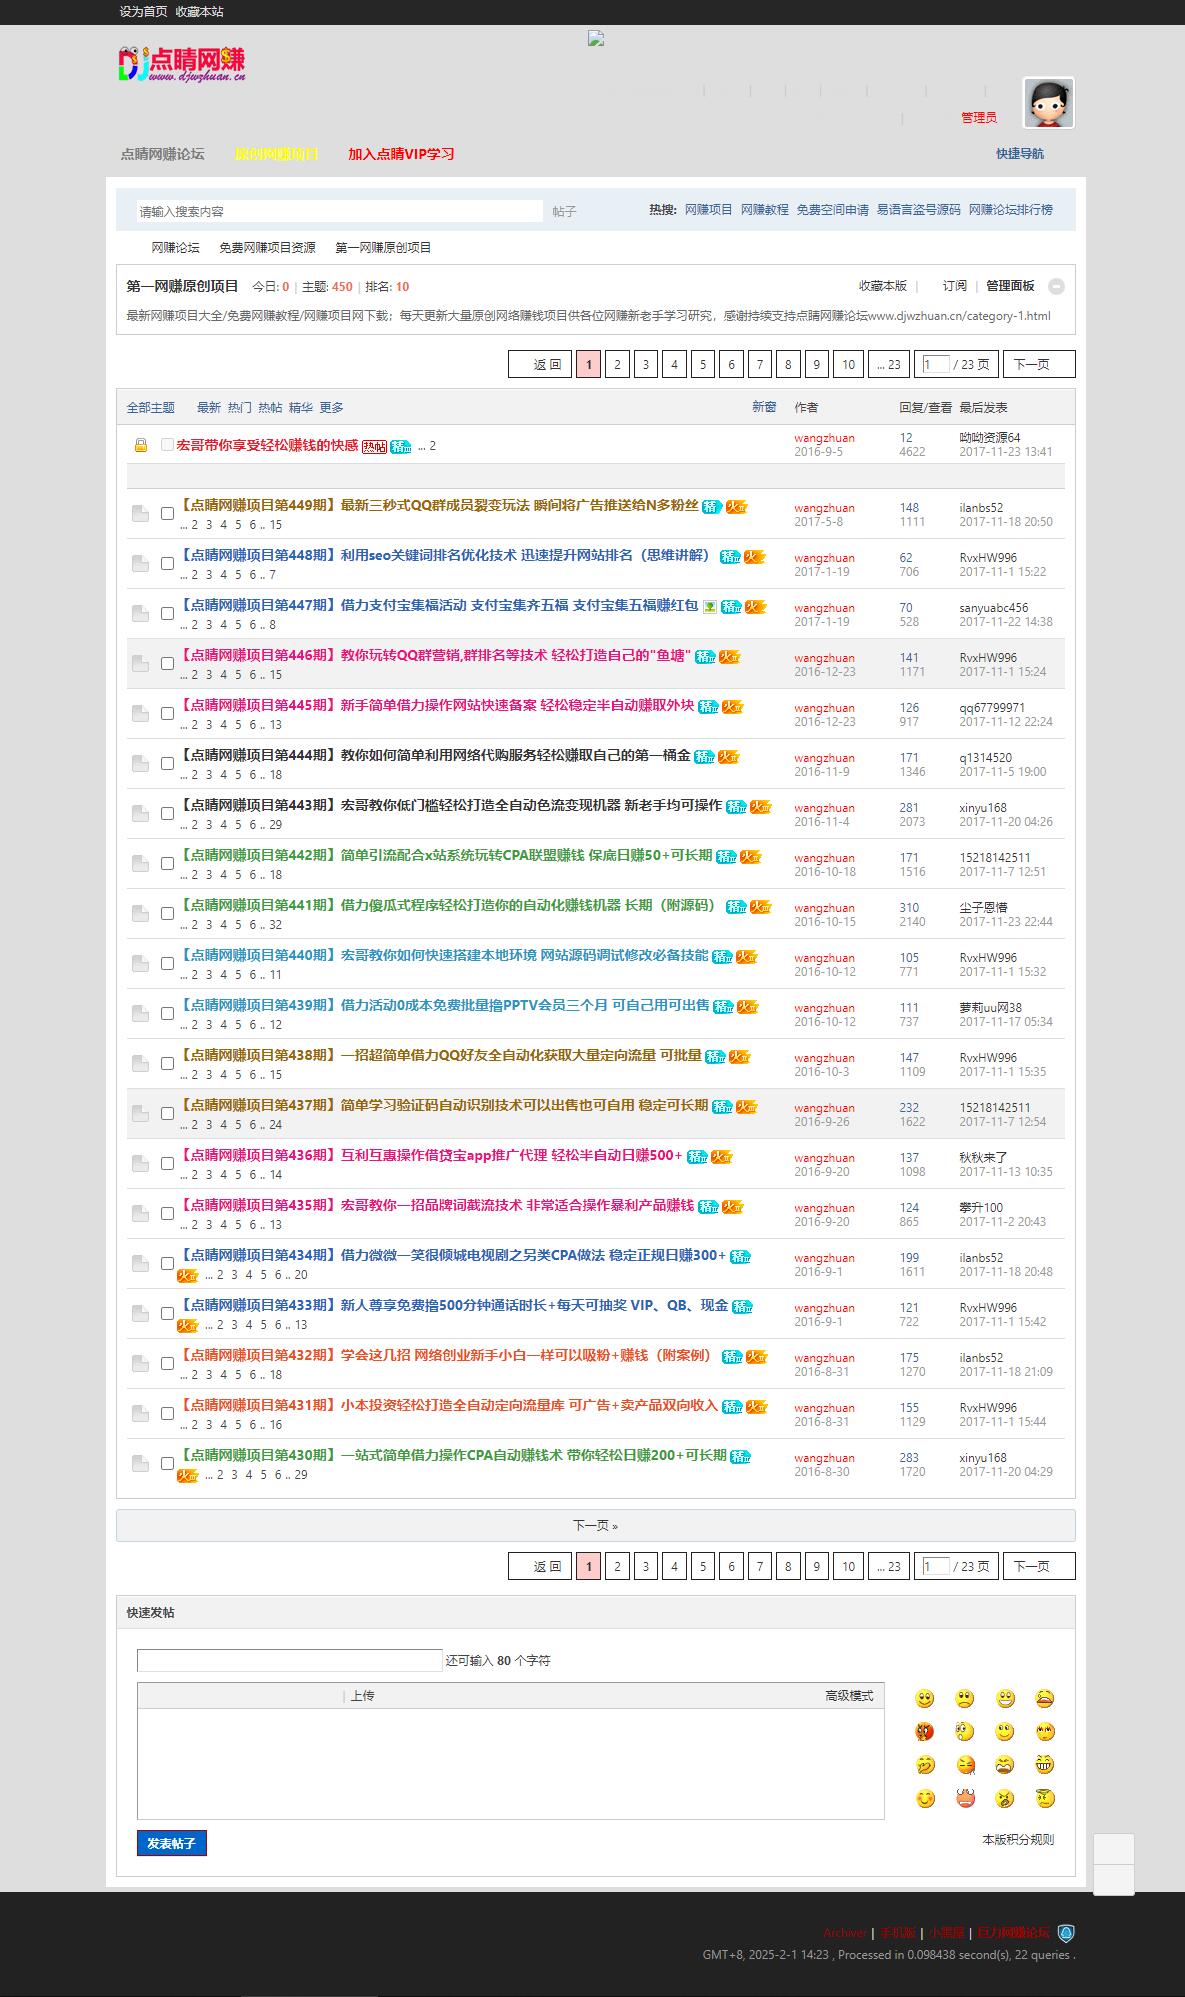Expand the 更多 thread filter menu
Viewport: 1185px width, 1997px height.
click(331, 408)
